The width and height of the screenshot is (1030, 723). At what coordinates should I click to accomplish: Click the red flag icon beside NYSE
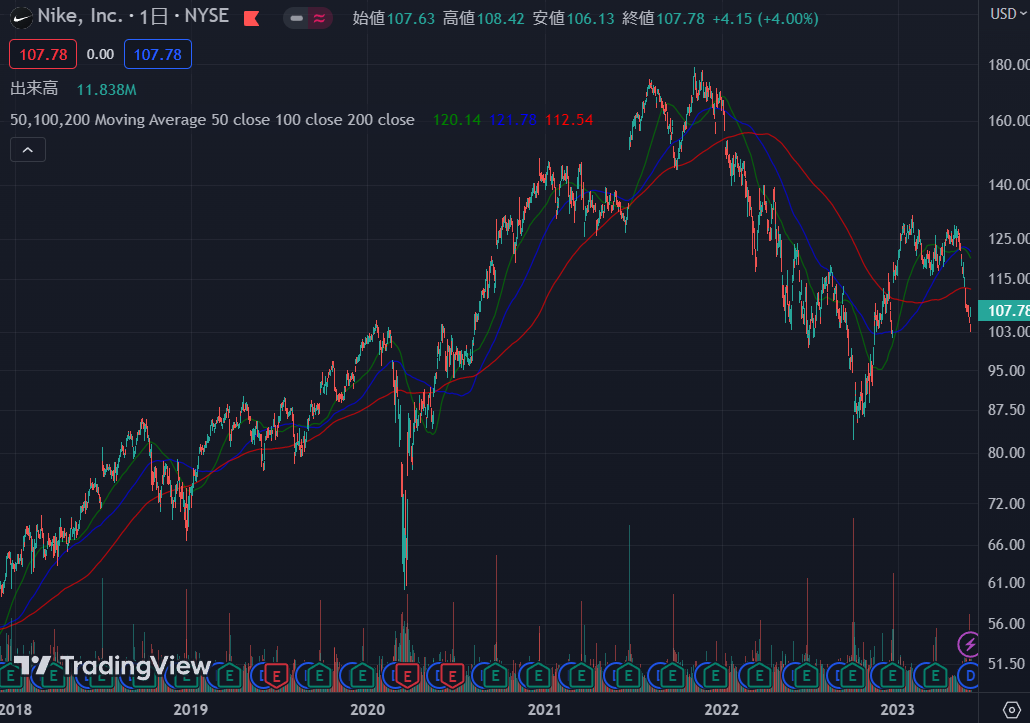pos(252,18)
